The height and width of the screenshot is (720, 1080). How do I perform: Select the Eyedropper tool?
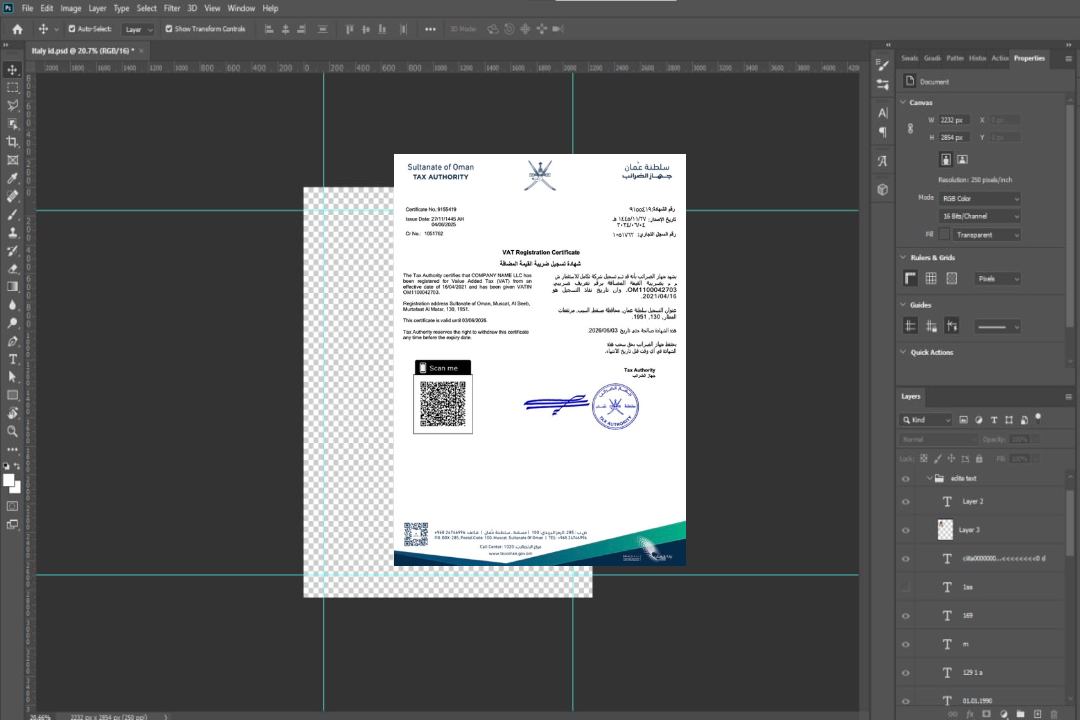(12, 178)
